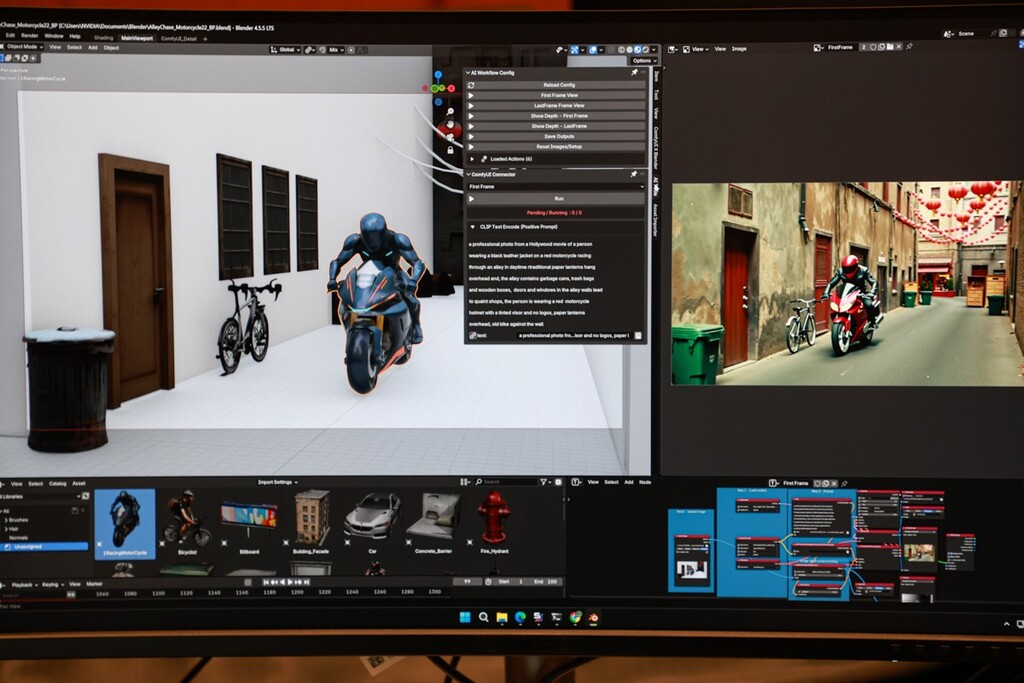Click Save Outputs in AI Workflow Config
This screenshot has width=1024, height=683.
tap(558, 136)
